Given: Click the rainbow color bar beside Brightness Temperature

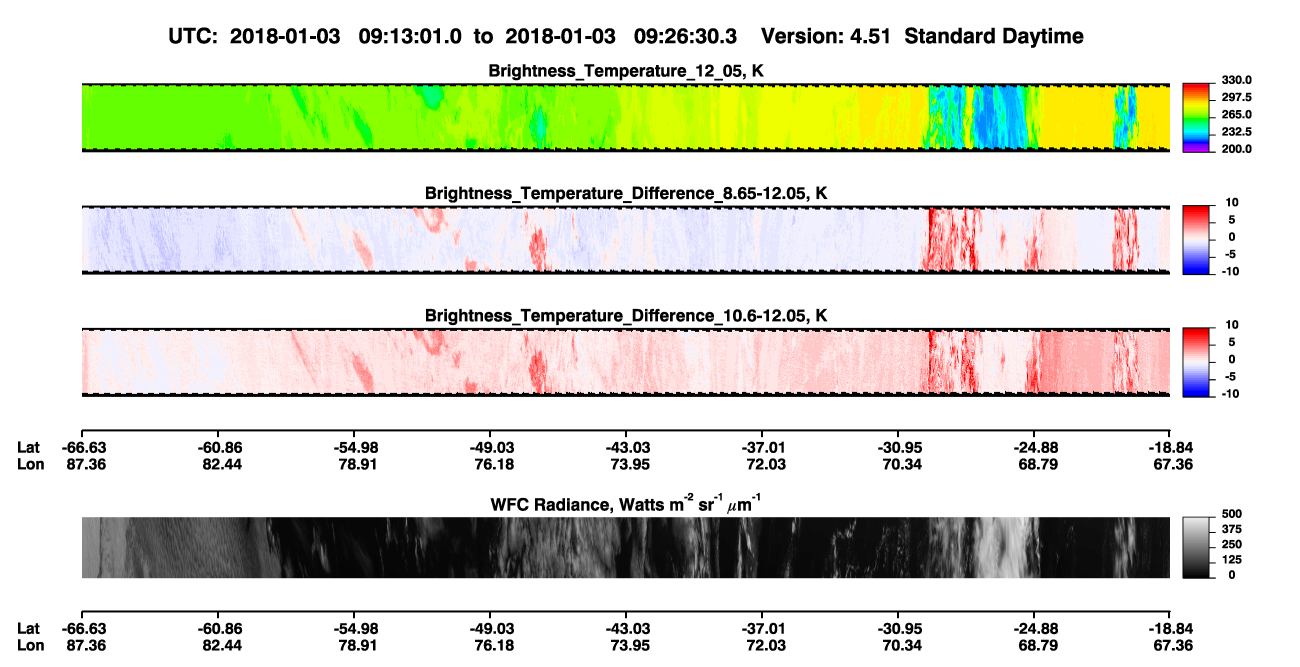Looking at the screenshot, I should [x=1196, y=118].
